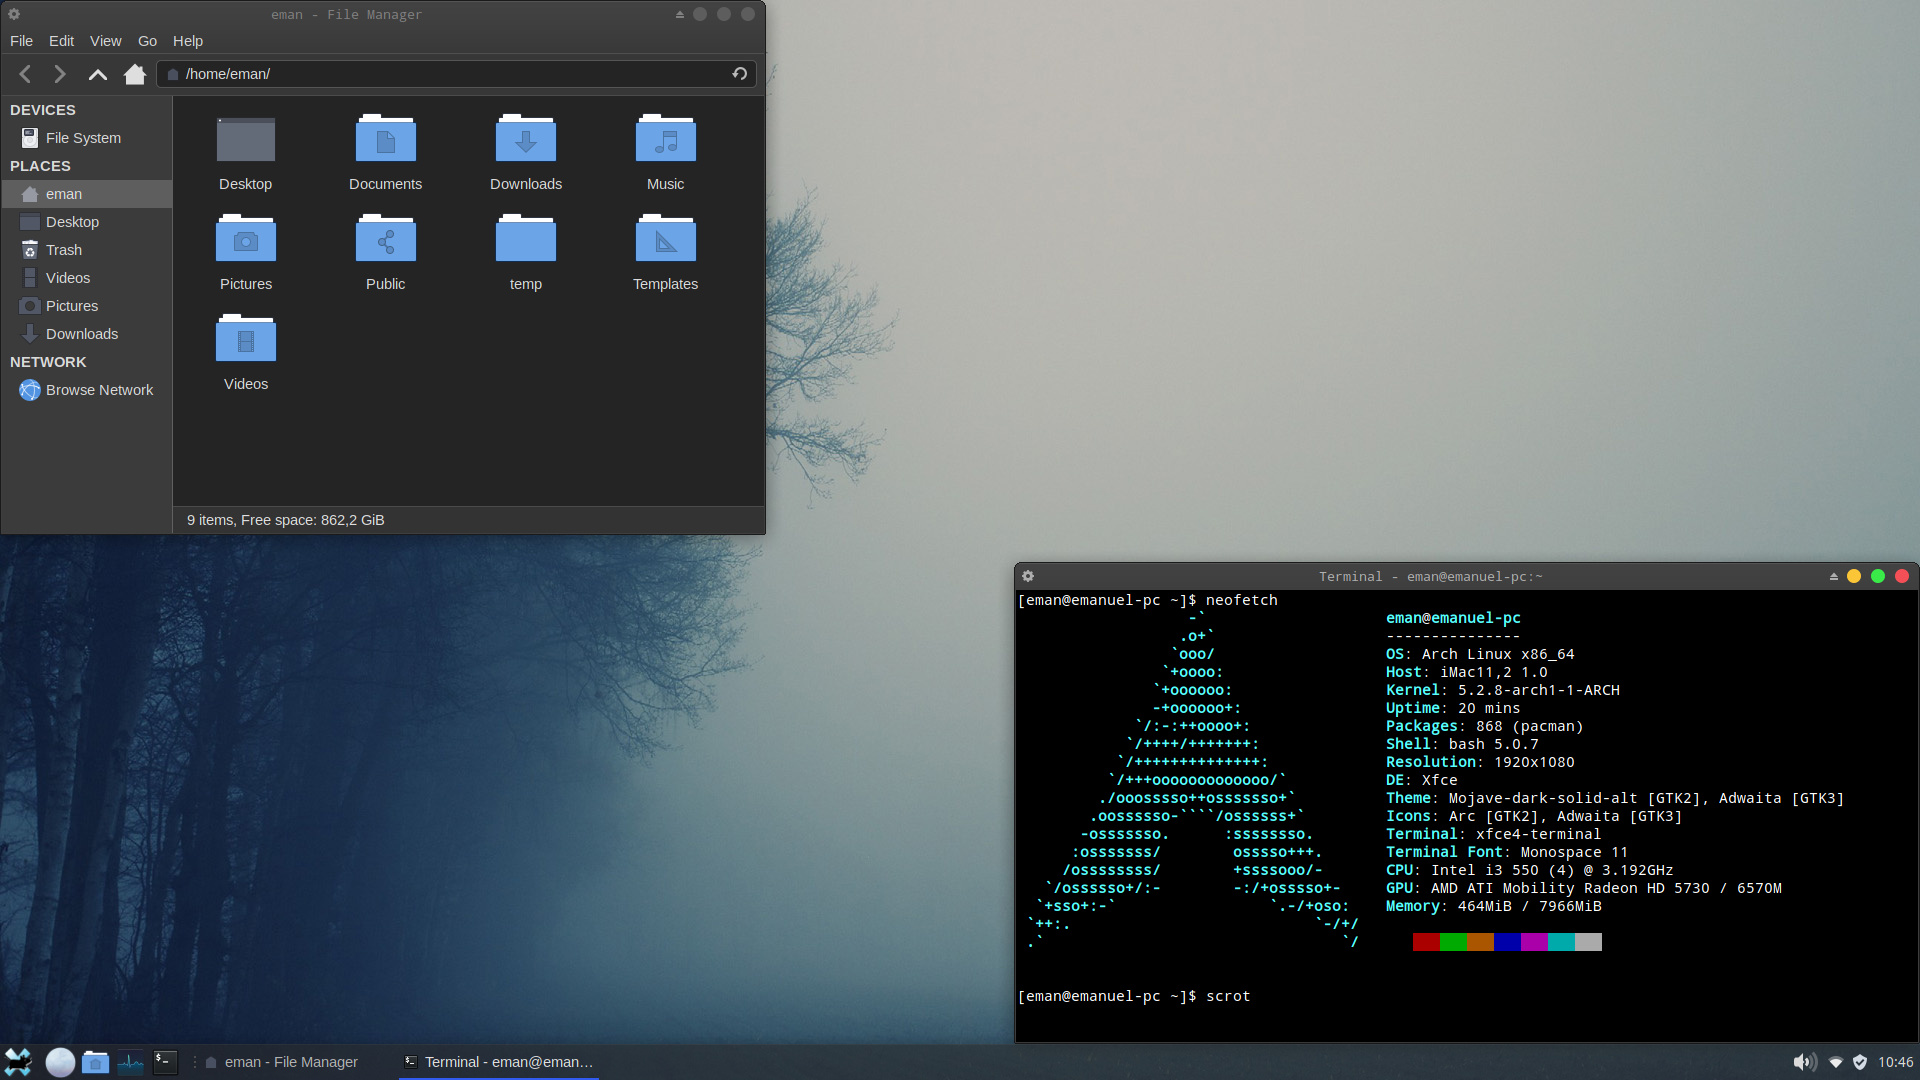Select Desktop in the Places sidebar

86,222
